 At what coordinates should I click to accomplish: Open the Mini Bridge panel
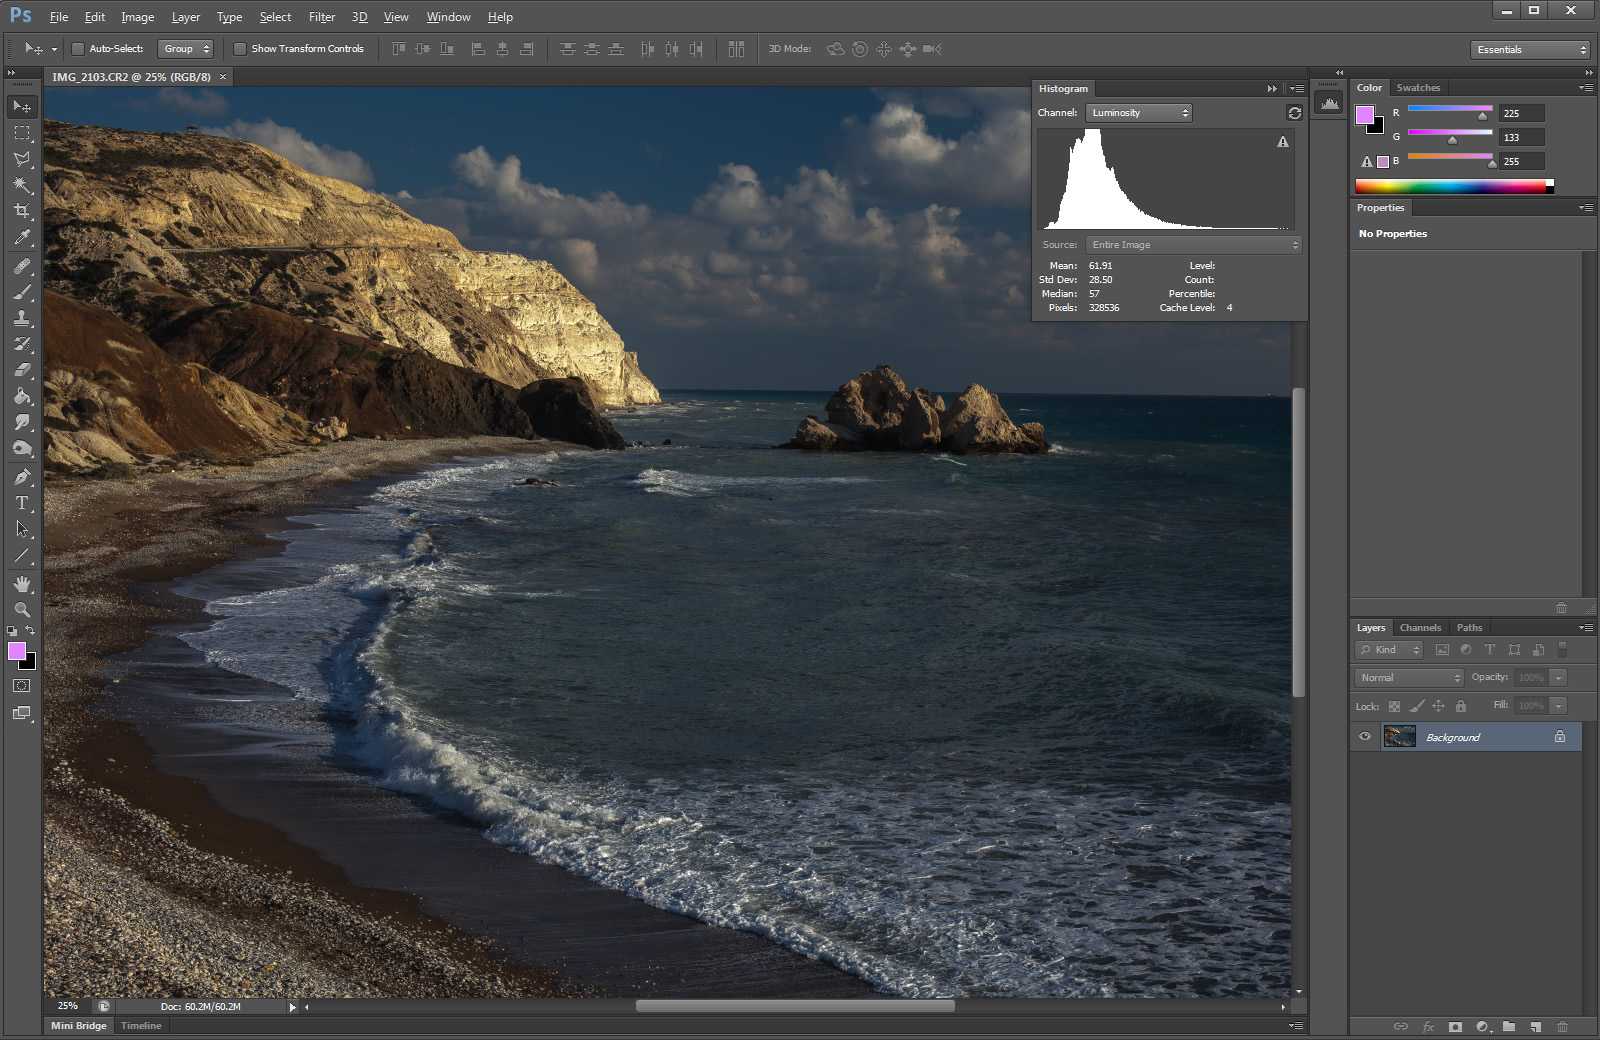click(78, 1026)
